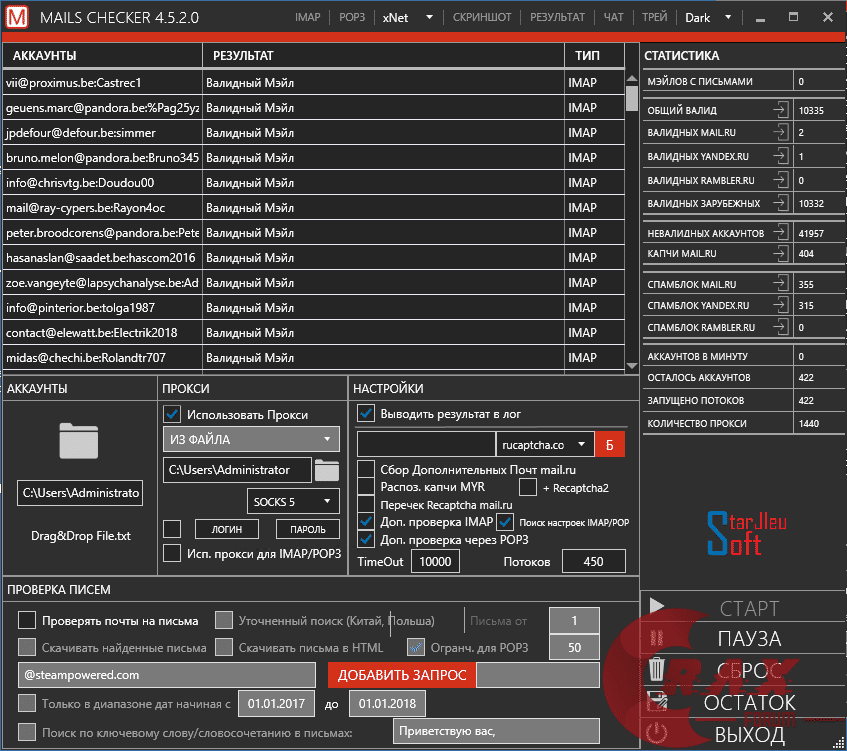Screen dimensions: 847x751
Task: Open the ИЗ ФАЙЛА source dropdown
Action: click(251, 438)
